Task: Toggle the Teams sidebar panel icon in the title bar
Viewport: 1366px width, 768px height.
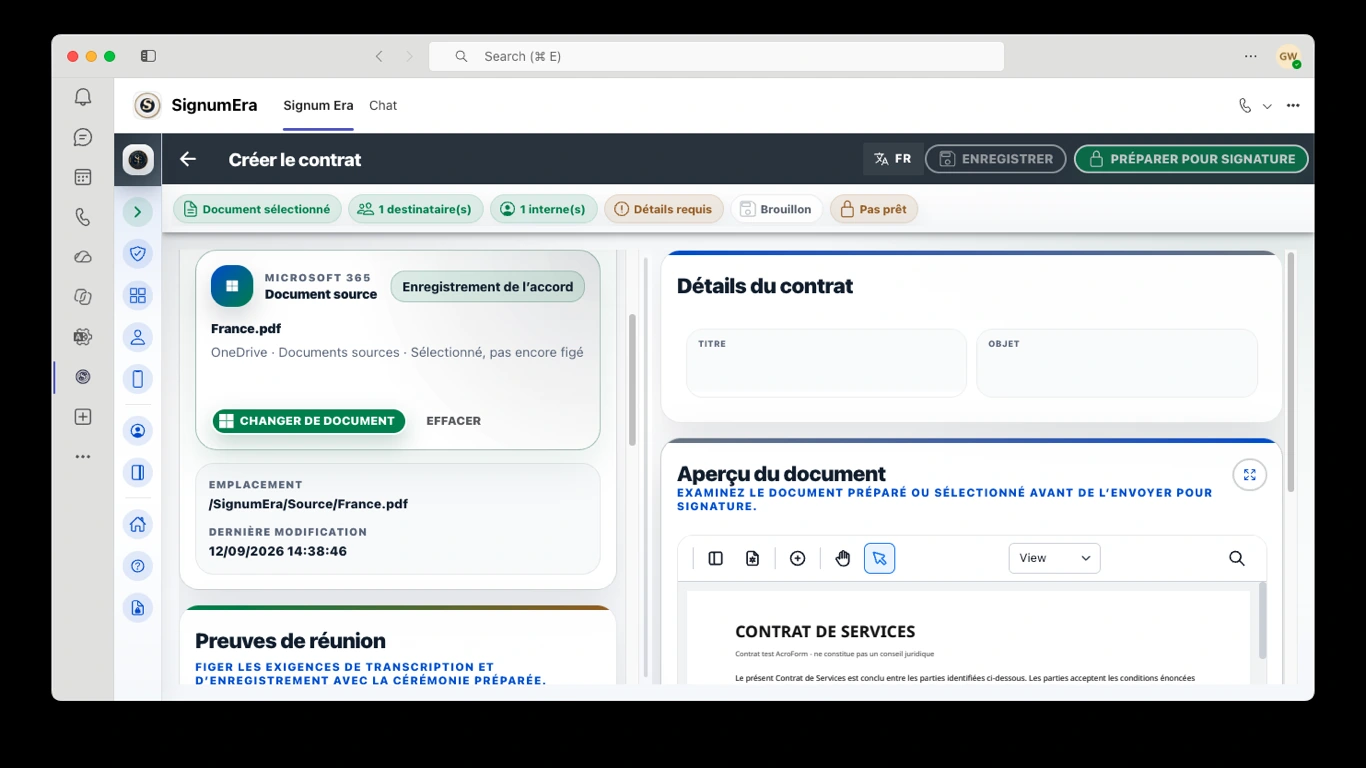Action: 148,56
